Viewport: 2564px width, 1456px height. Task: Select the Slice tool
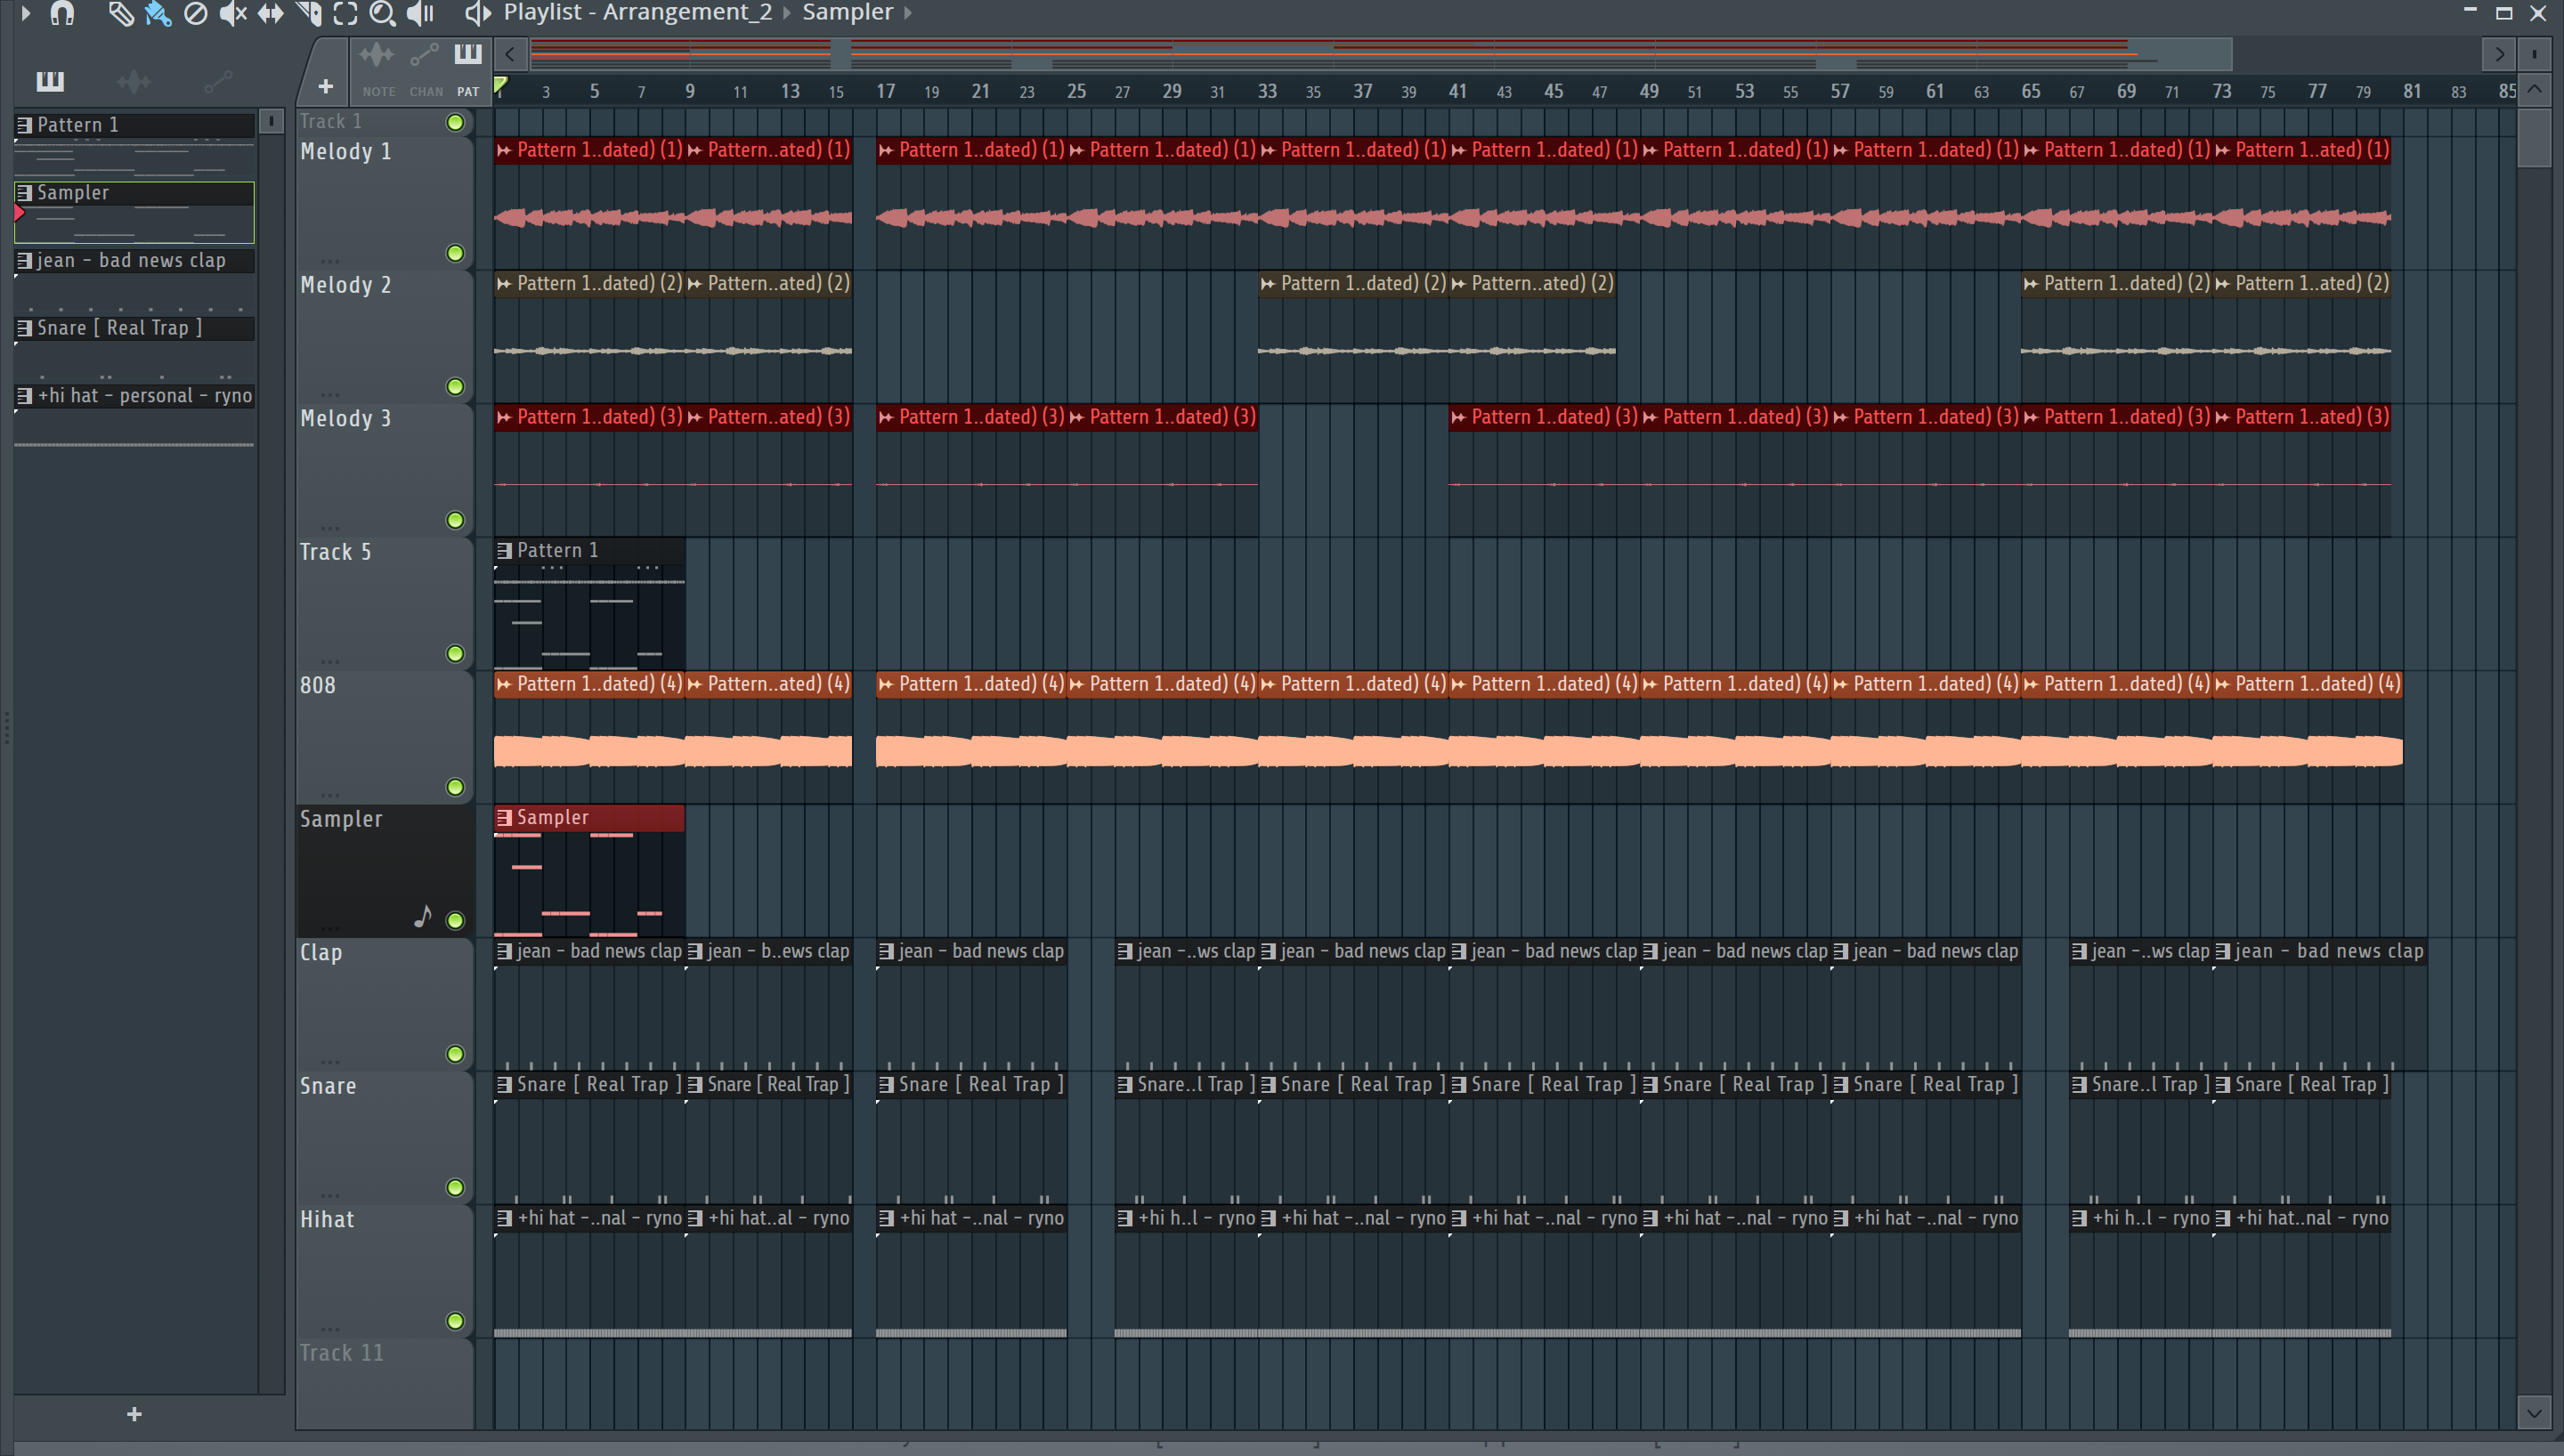coord(308,13)
